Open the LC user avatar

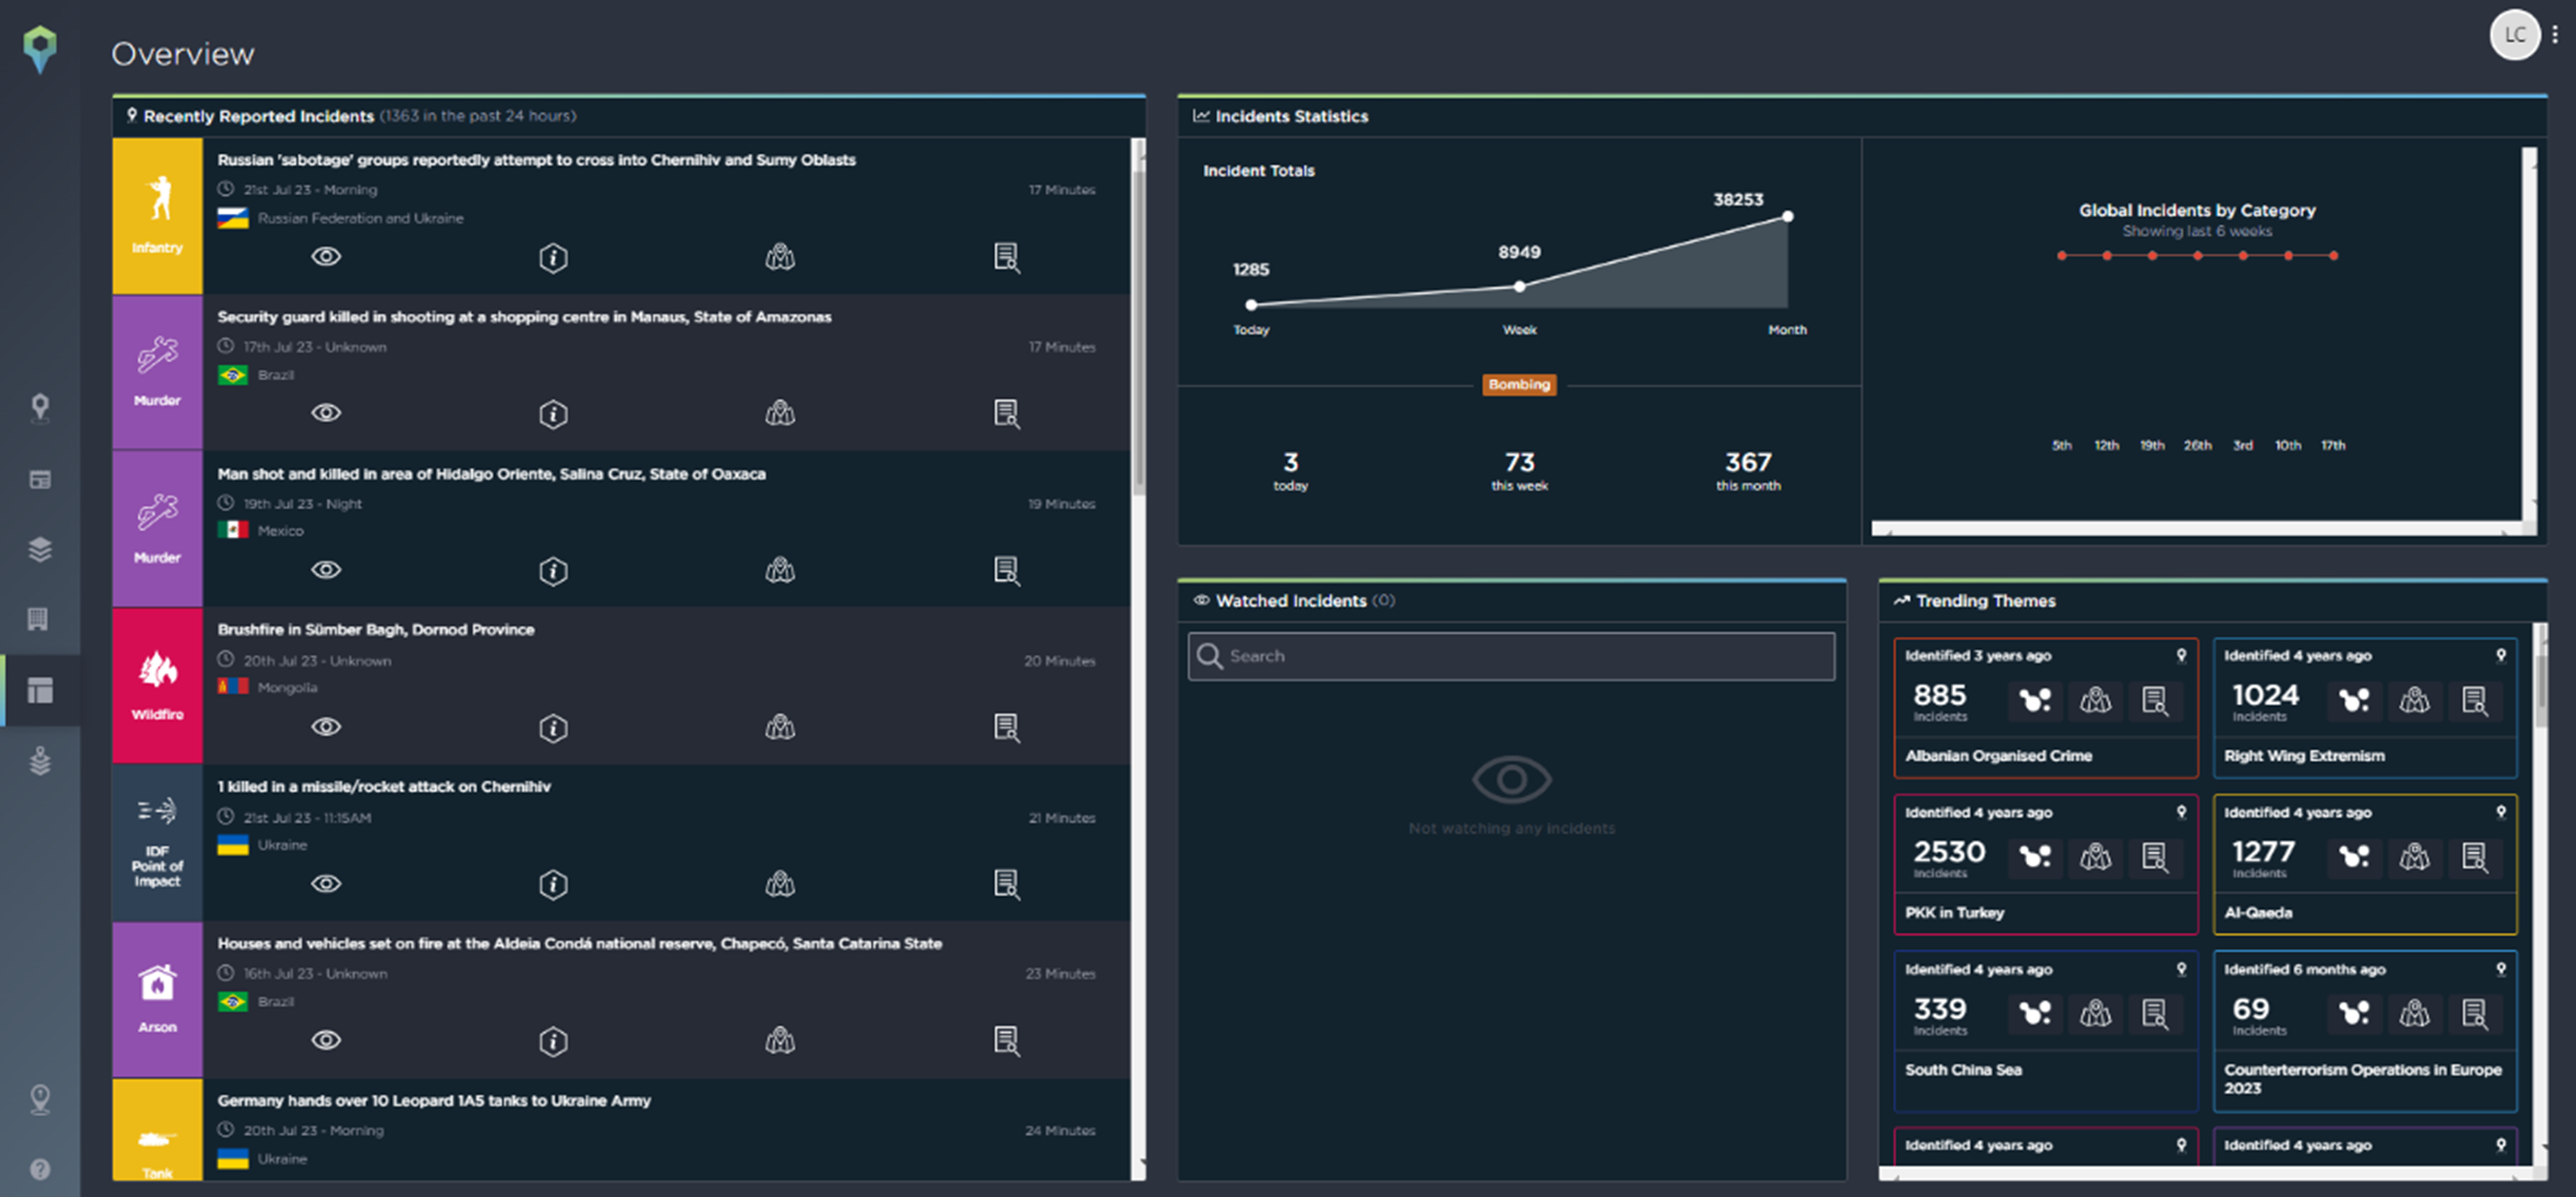tap(2514, 35)
